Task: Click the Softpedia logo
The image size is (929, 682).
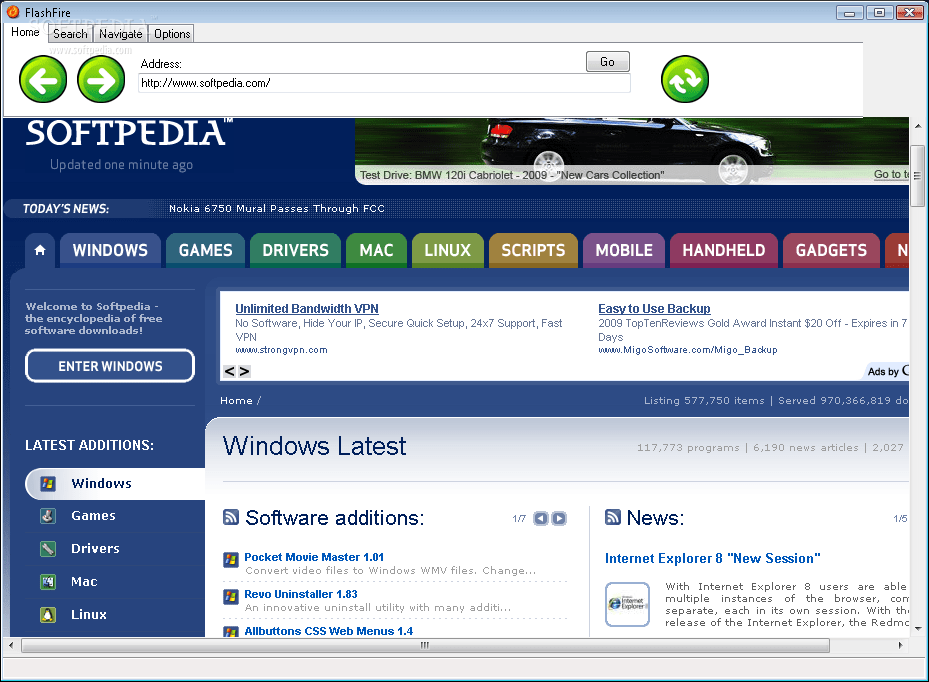Action: click(x=128, y=133)
